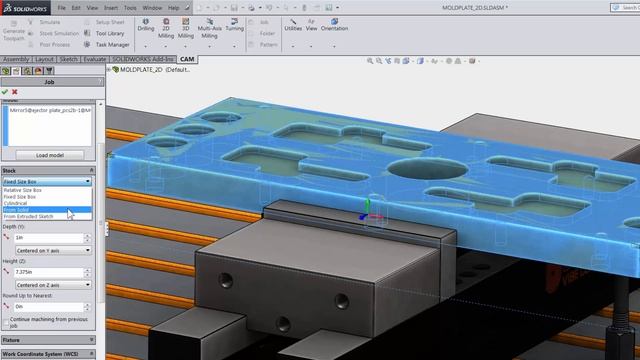Open the View menu
Viewport: 640px width, 360px height.
92,8
